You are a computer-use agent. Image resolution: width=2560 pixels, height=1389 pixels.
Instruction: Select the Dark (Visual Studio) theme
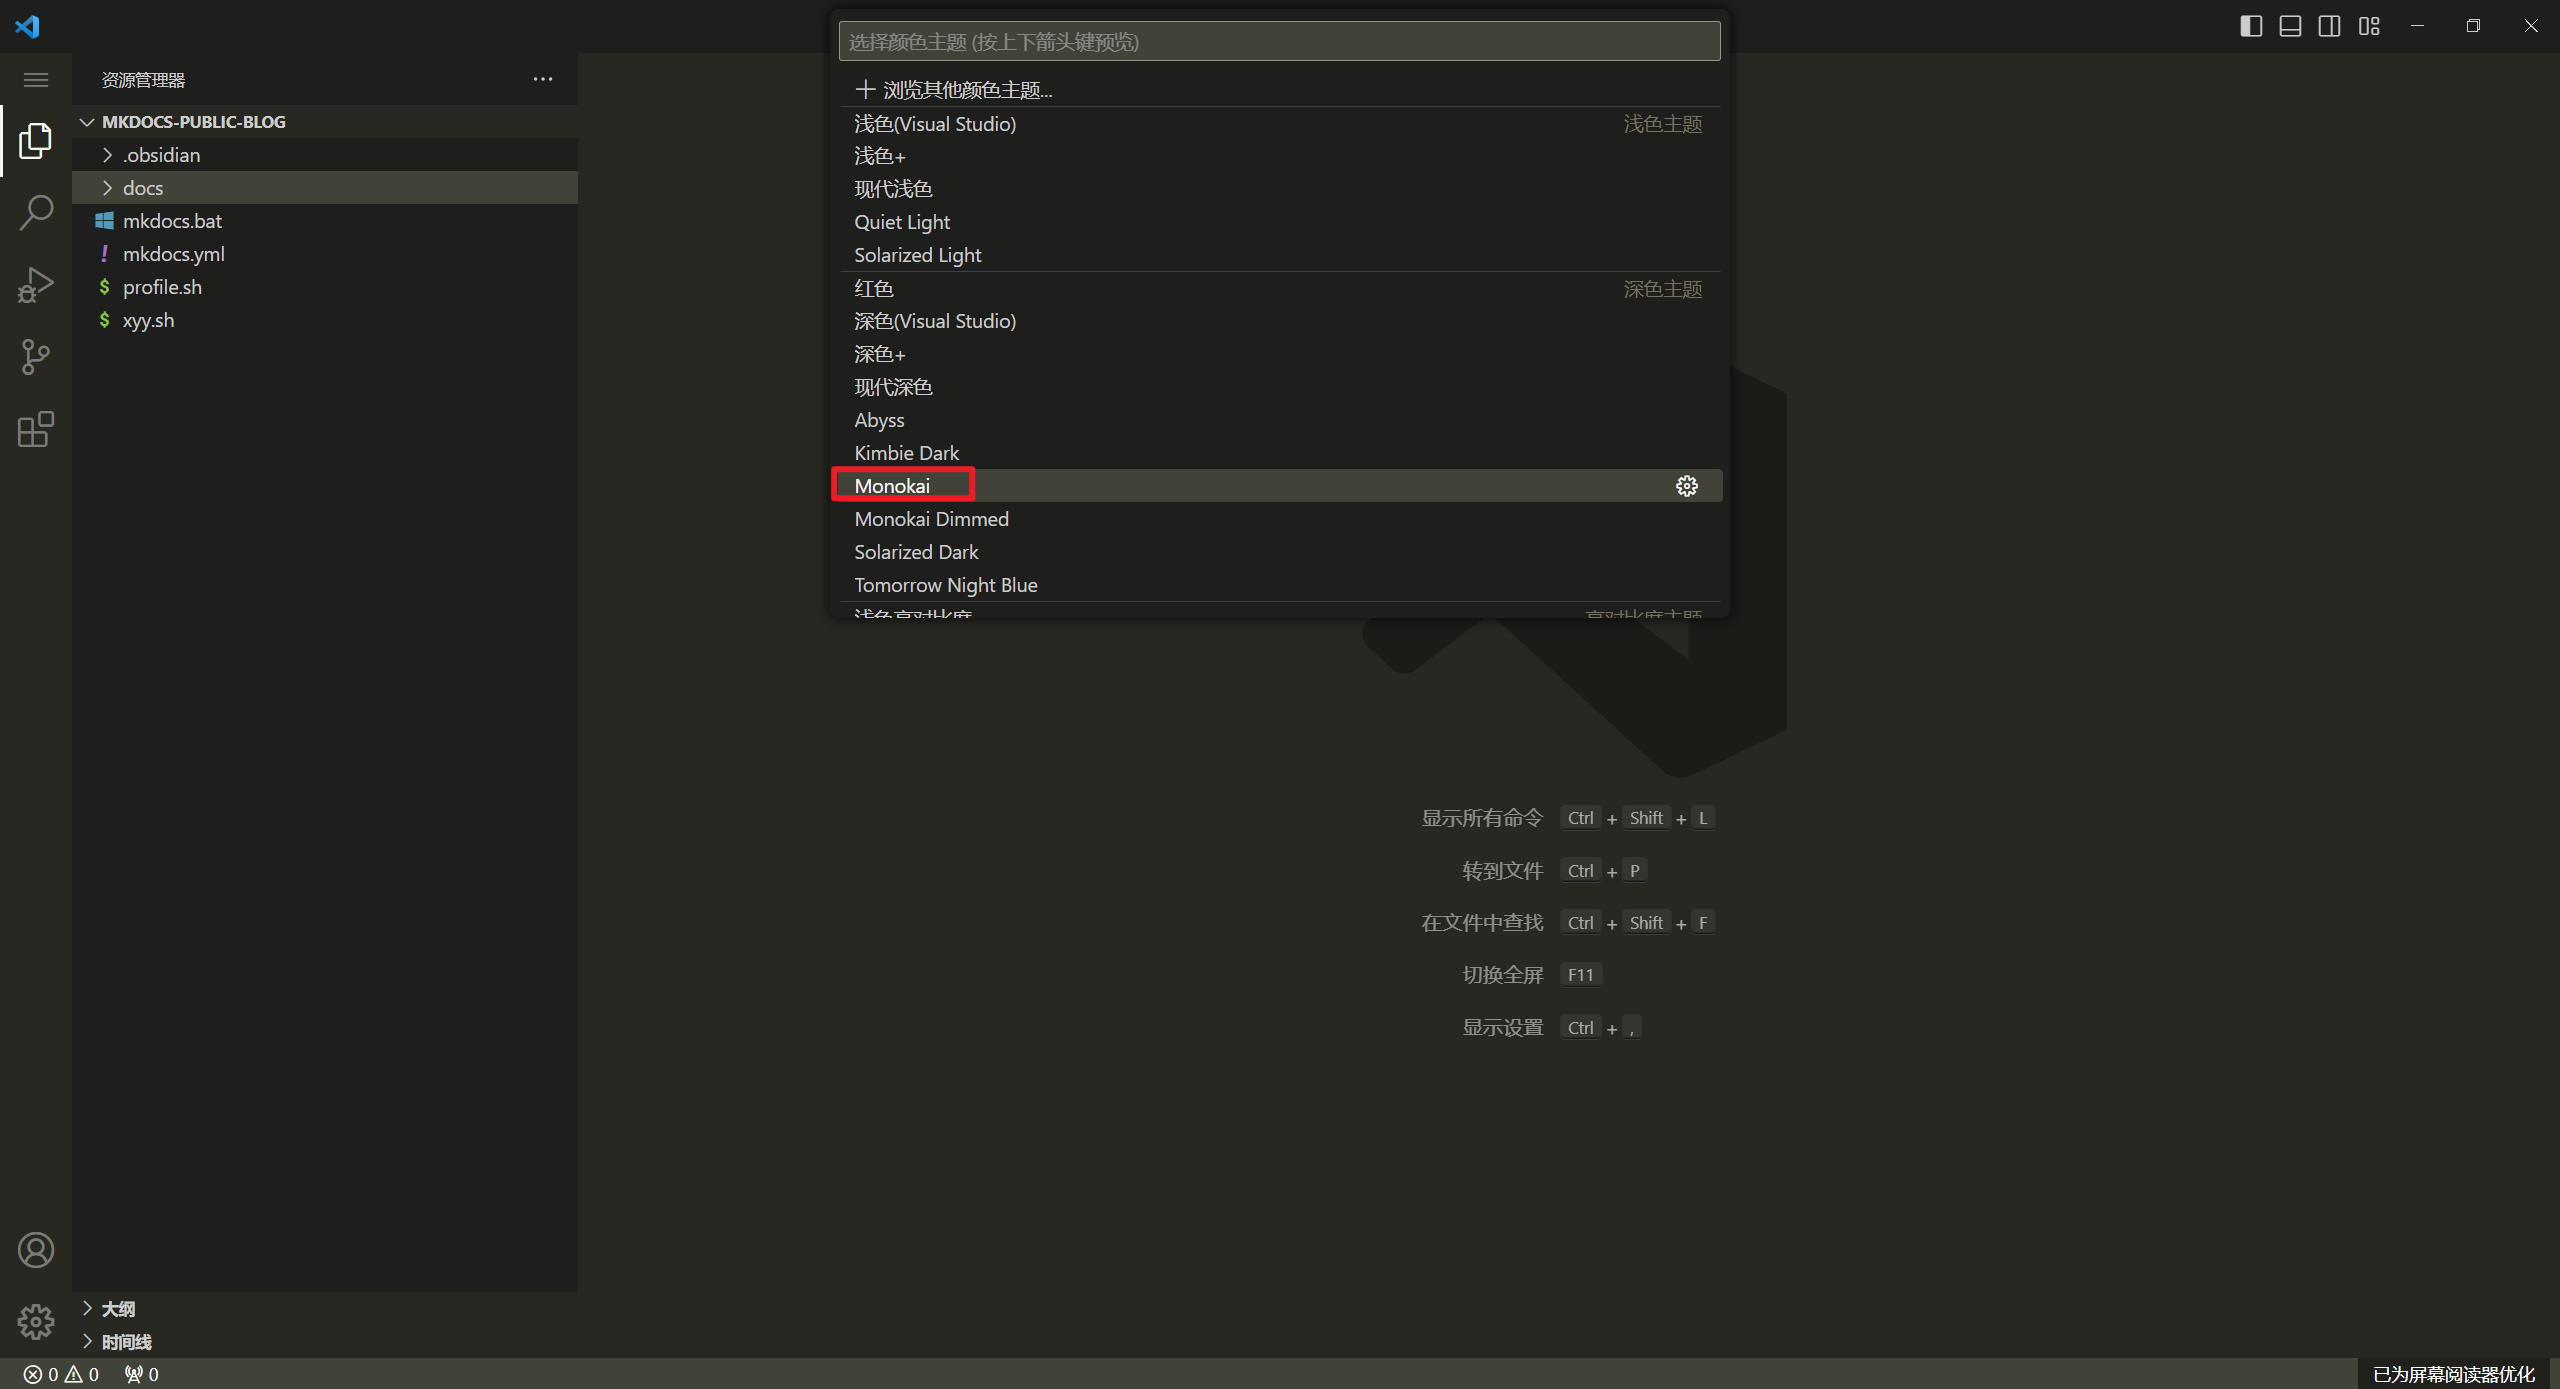click(1279, 321)
